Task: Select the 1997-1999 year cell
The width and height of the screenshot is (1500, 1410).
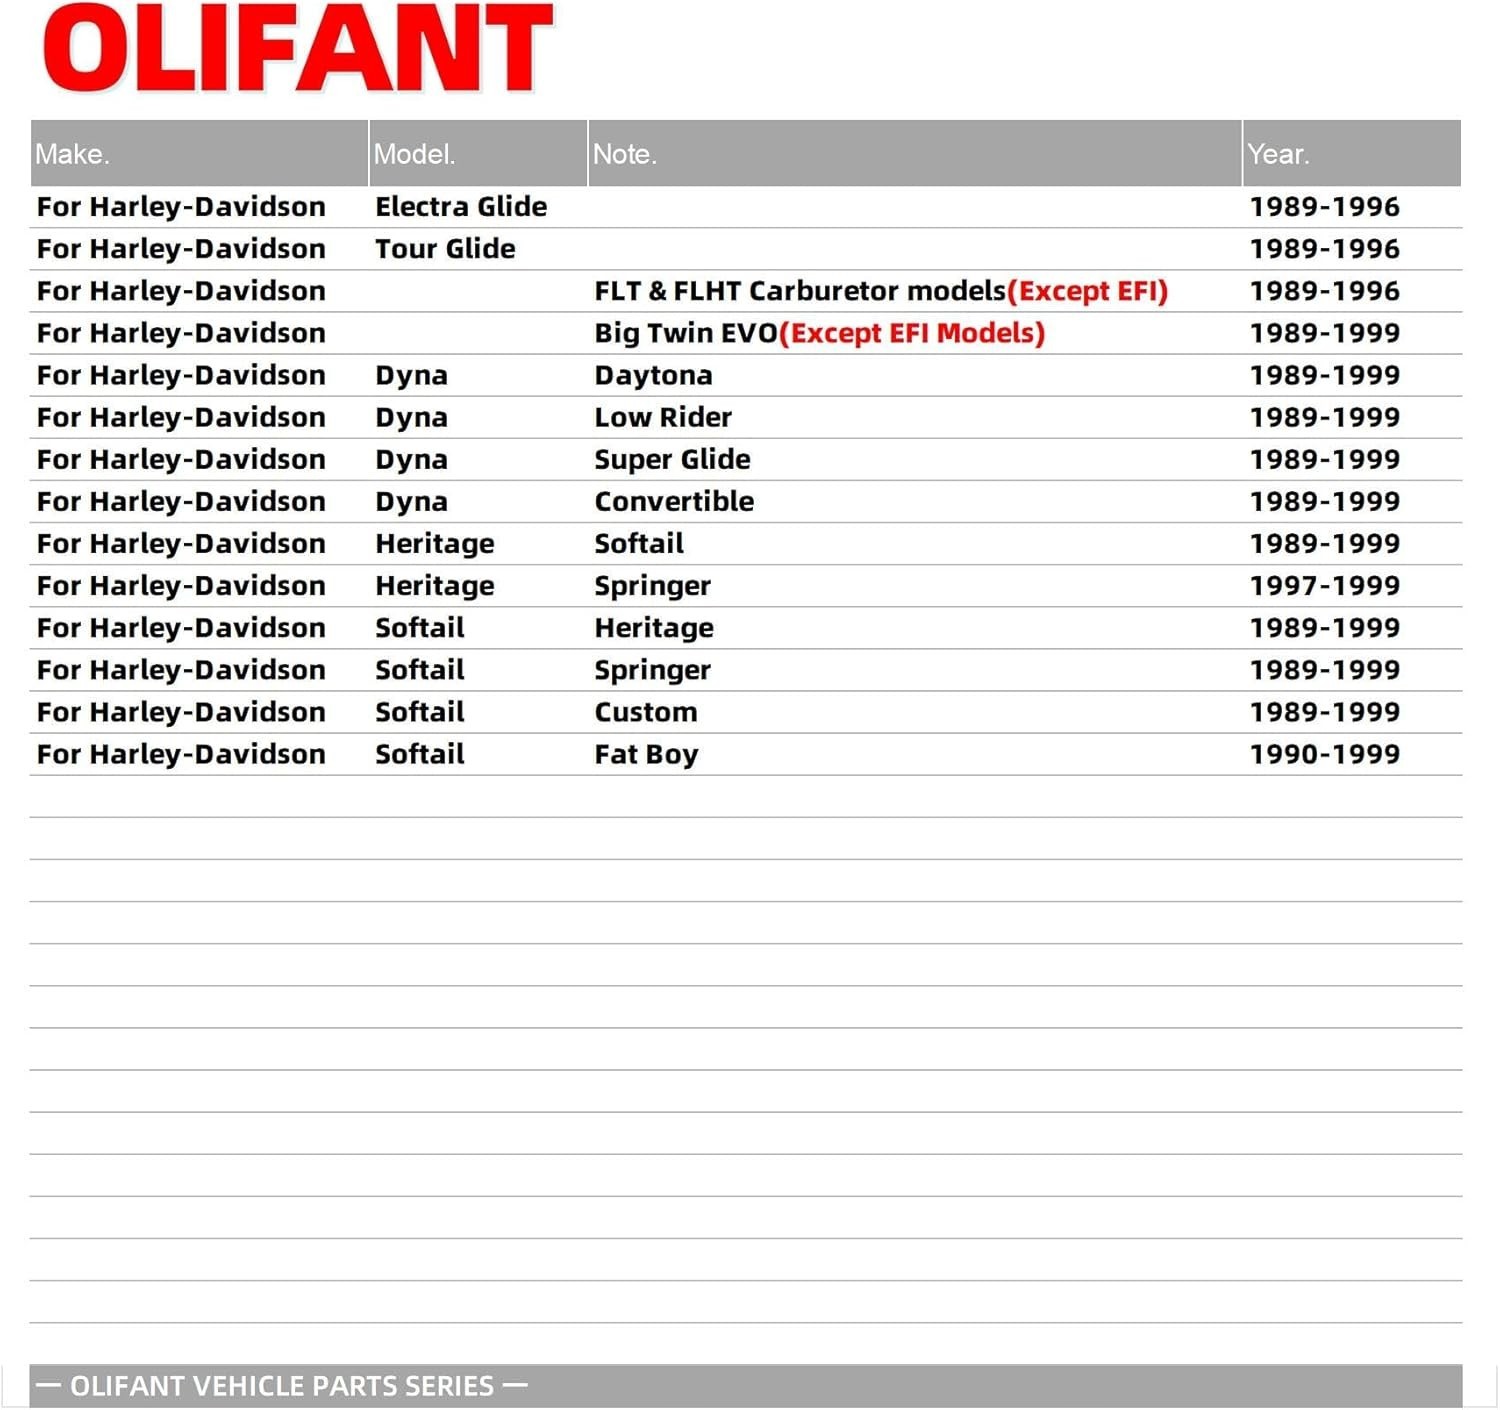Action: (x=1324, y=586)
